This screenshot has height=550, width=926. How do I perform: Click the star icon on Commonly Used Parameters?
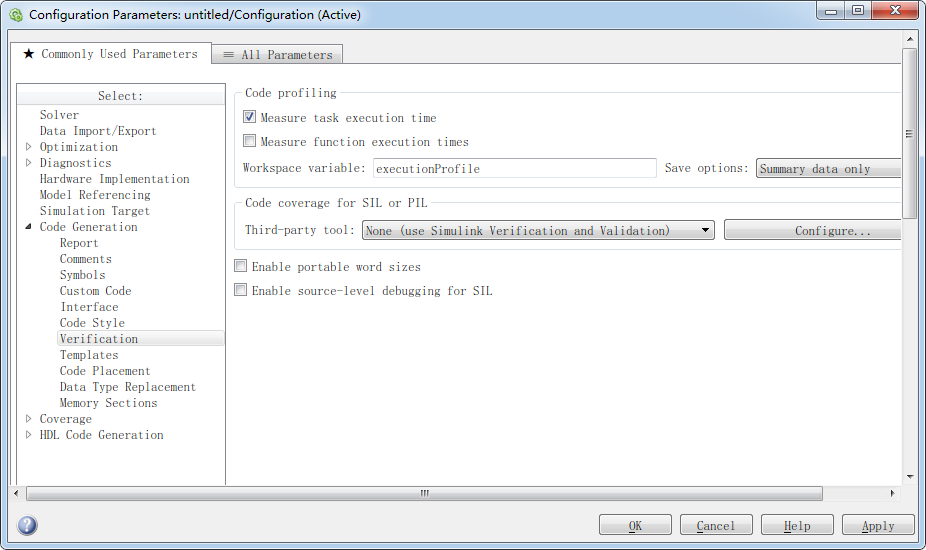[29, 54]
